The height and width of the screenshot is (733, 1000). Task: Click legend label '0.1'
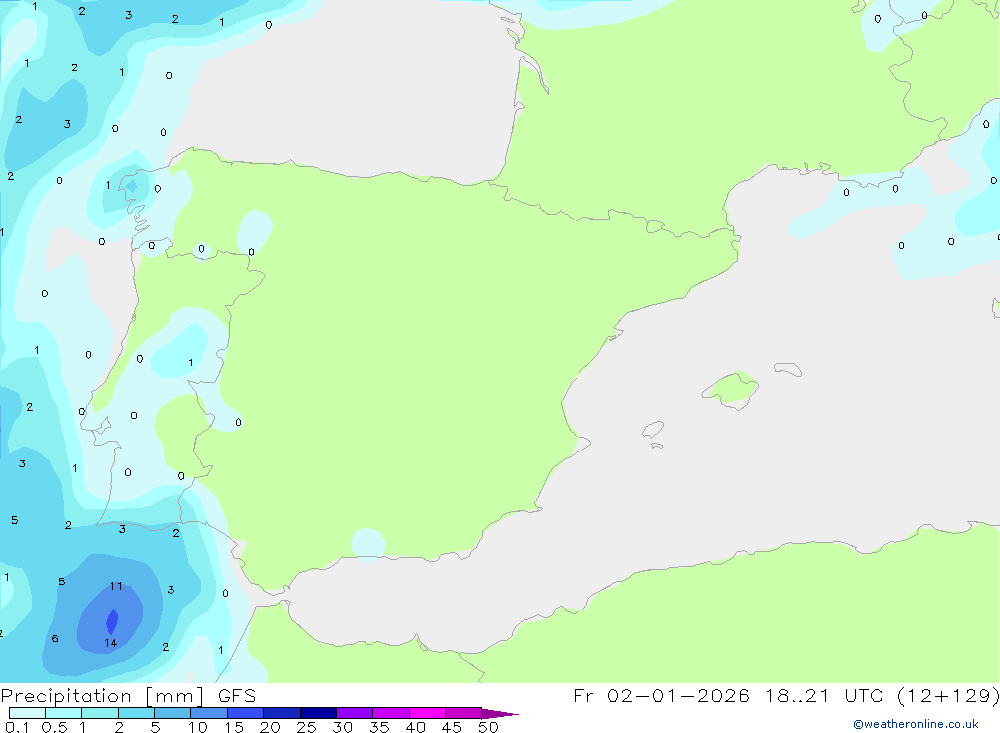click(17, 727)
